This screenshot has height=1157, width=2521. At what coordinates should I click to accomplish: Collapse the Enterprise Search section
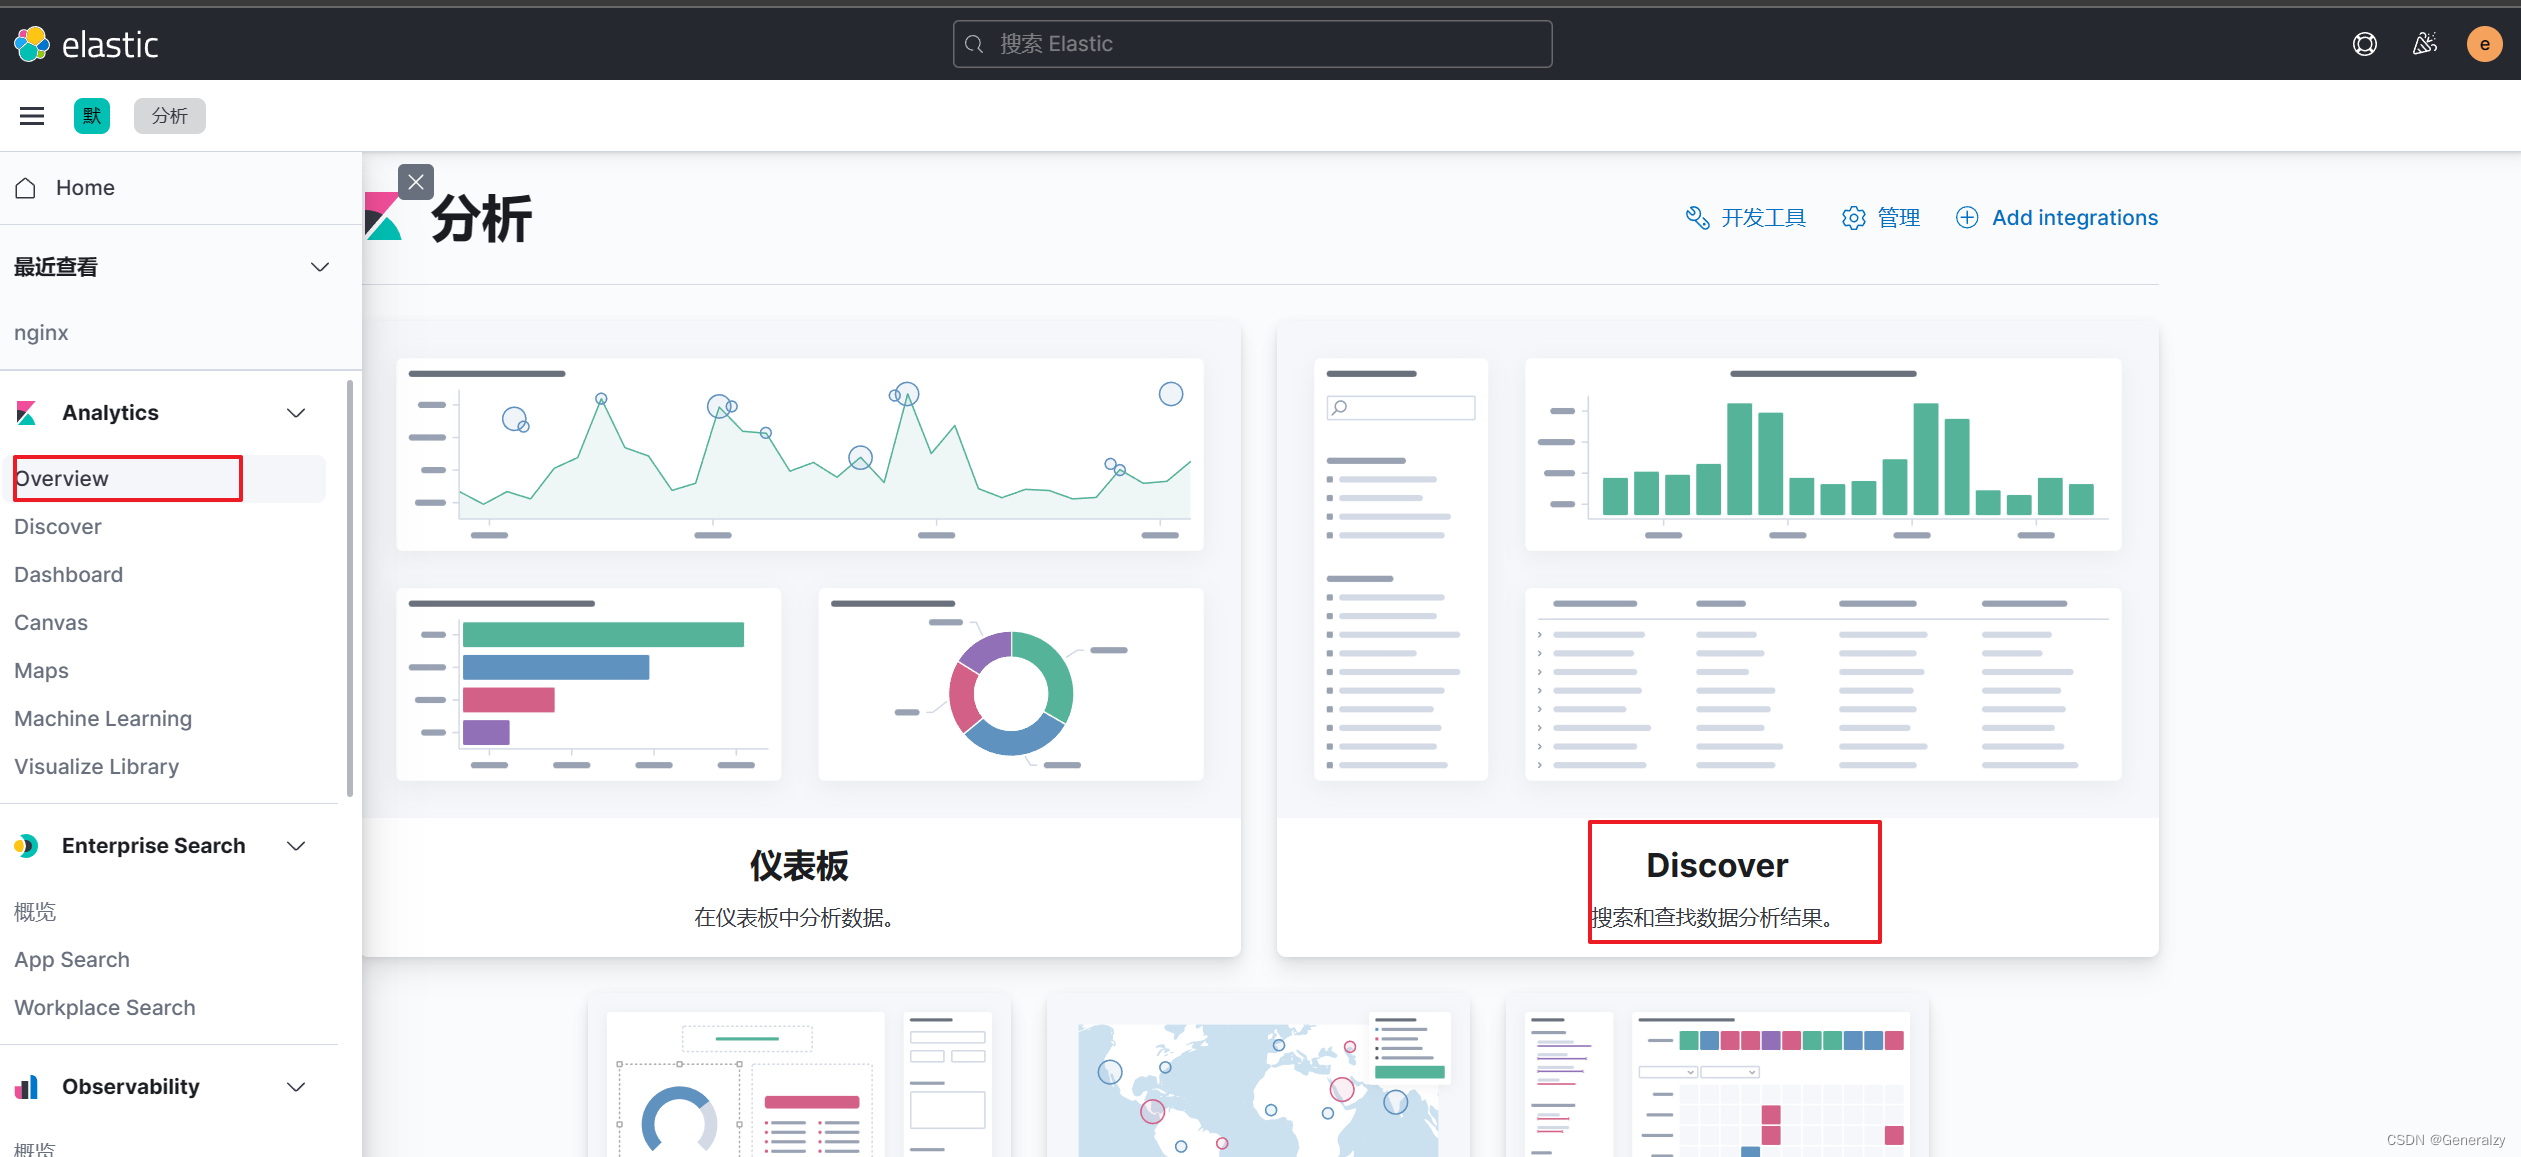coord(296,846)
